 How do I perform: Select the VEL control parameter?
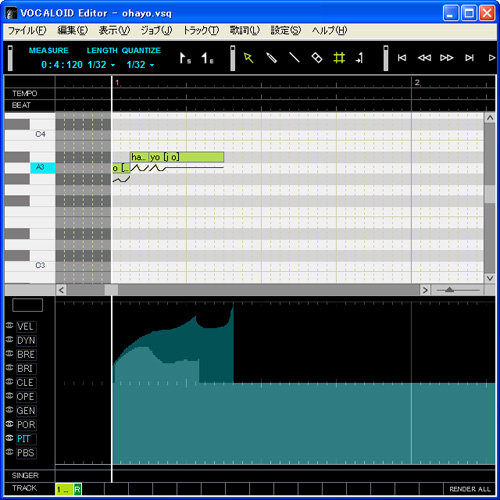[25, 326]
